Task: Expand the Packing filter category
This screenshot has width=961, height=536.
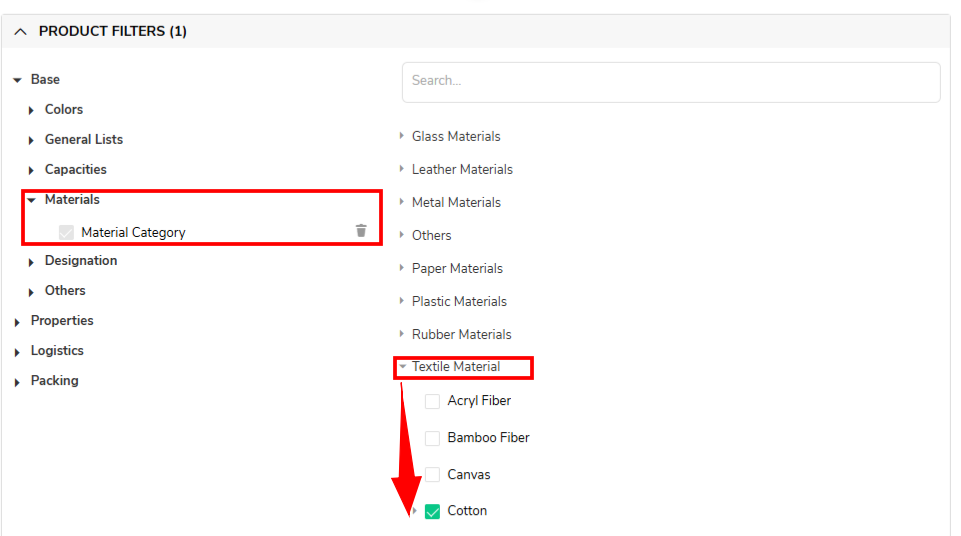Action: click(17, 382)
